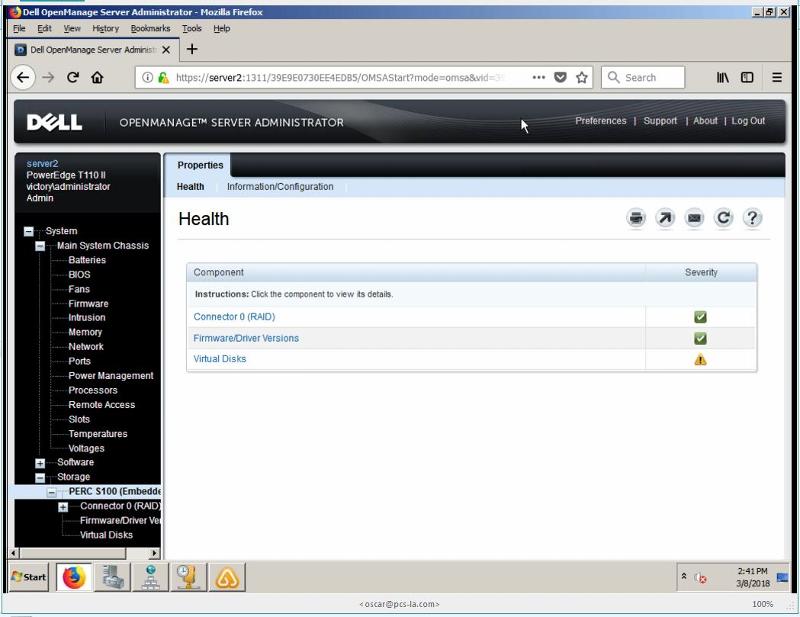Viewport: 800px width, 617px height.
Task: Click the warning icon for Virtual Disks
Action: point(701,360)
